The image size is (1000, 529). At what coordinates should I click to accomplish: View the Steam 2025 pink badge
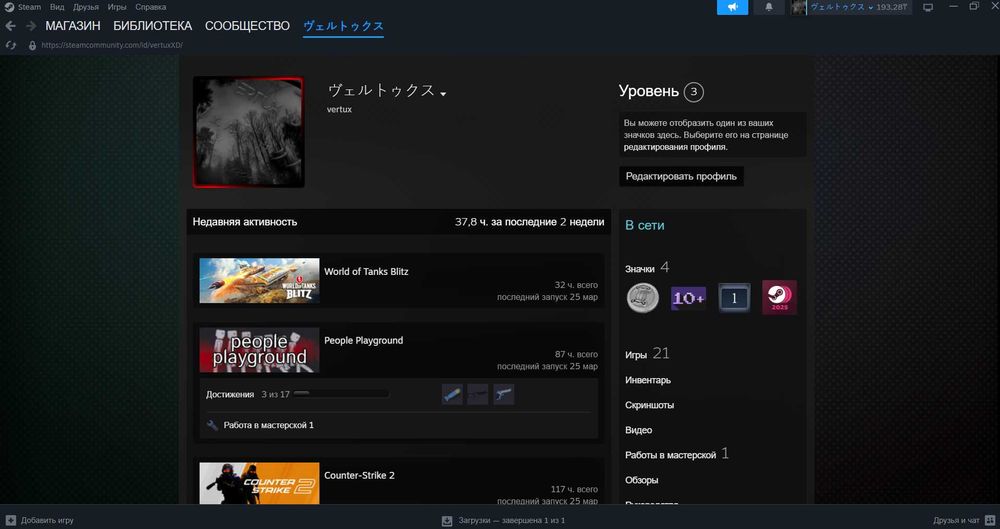[x=779, y=297]
